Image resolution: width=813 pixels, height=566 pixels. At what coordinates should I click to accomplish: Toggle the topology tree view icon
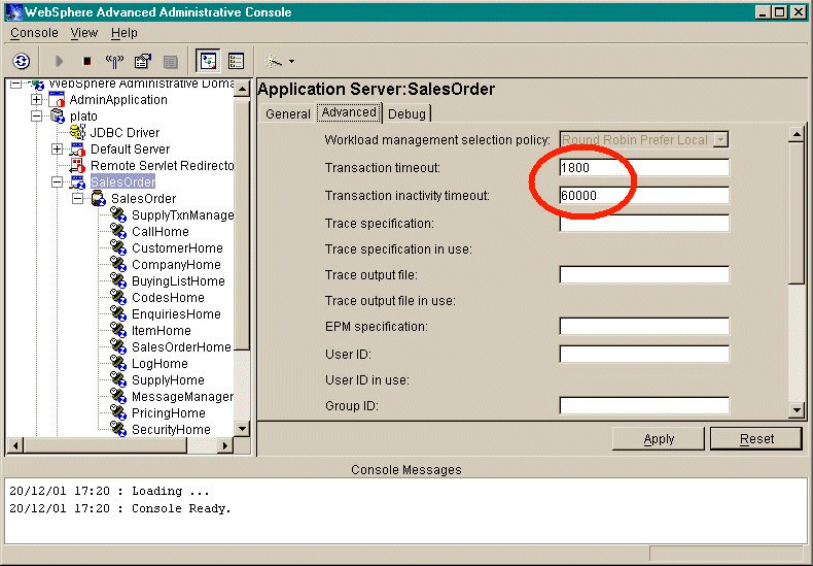208,61
